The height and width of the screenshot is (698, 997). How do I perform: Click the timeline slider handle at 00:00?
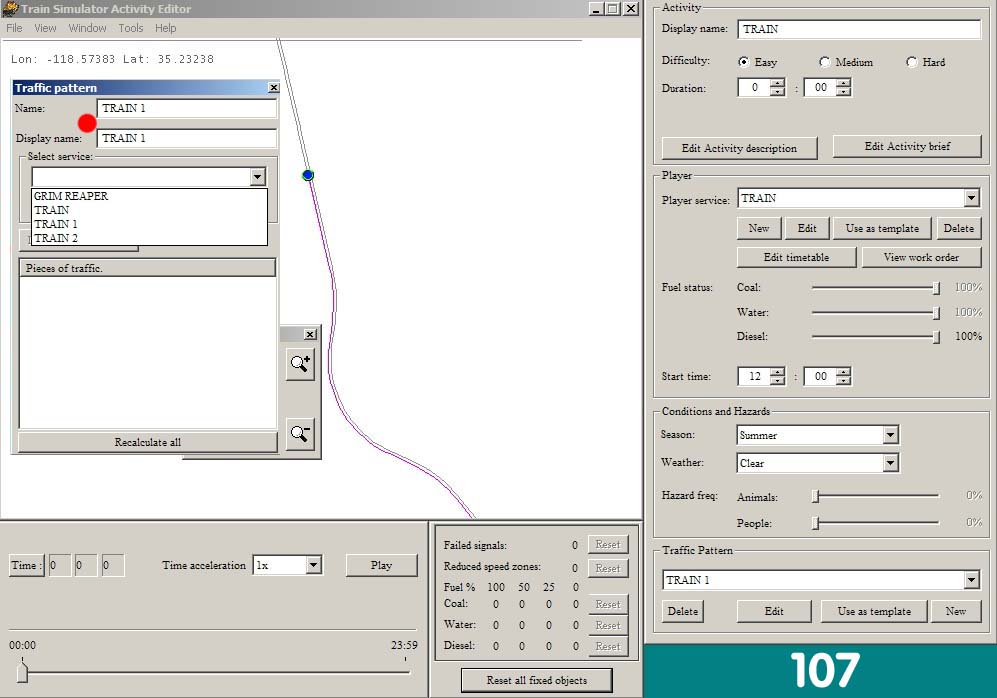tap(22, 671)
